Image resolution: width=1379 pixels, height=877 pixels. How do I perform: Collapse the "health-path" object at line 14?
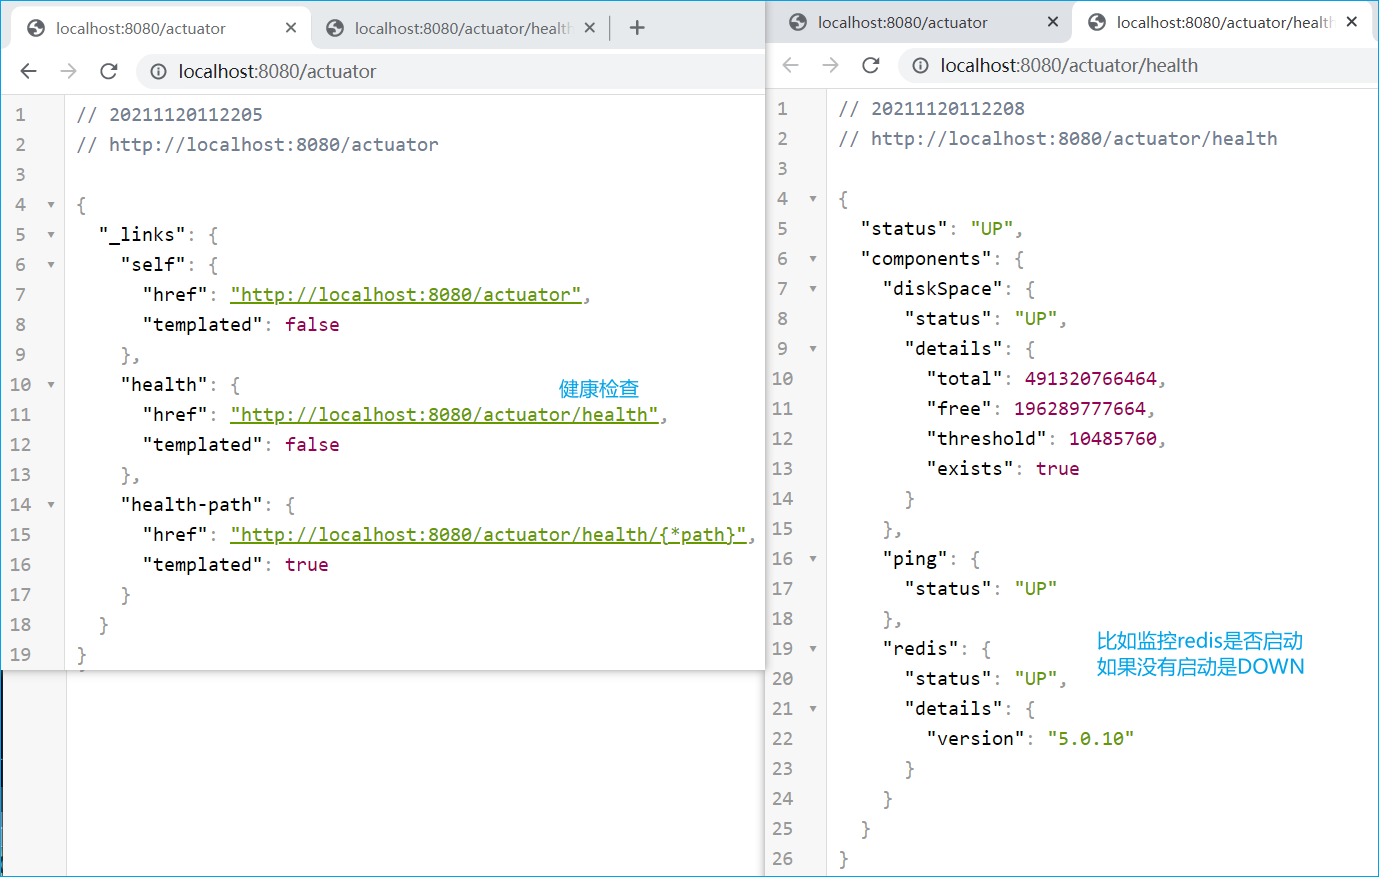(51, 505)
